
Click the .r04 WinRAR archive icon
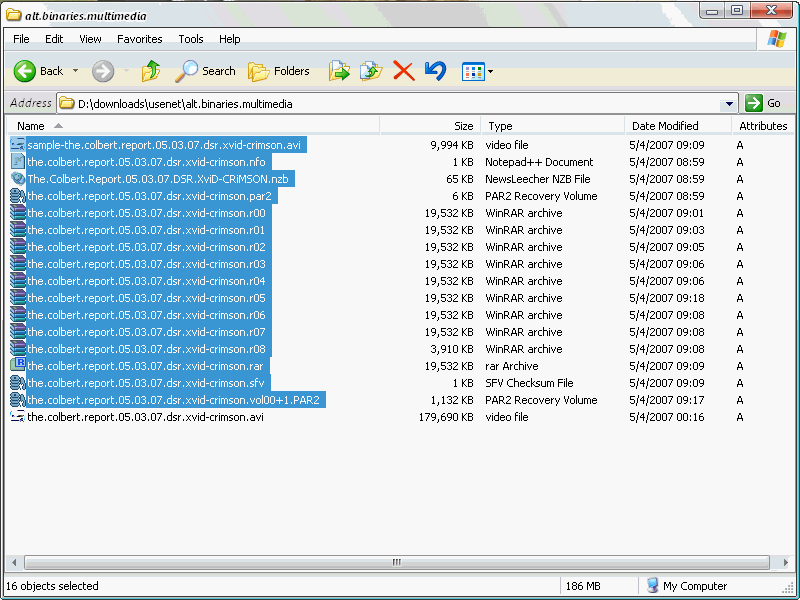coord(18,281)
